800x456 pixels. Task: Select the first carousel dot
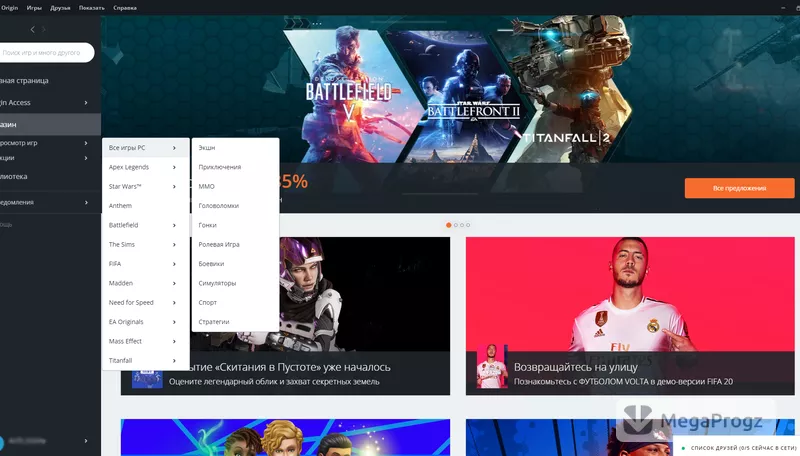448,225
